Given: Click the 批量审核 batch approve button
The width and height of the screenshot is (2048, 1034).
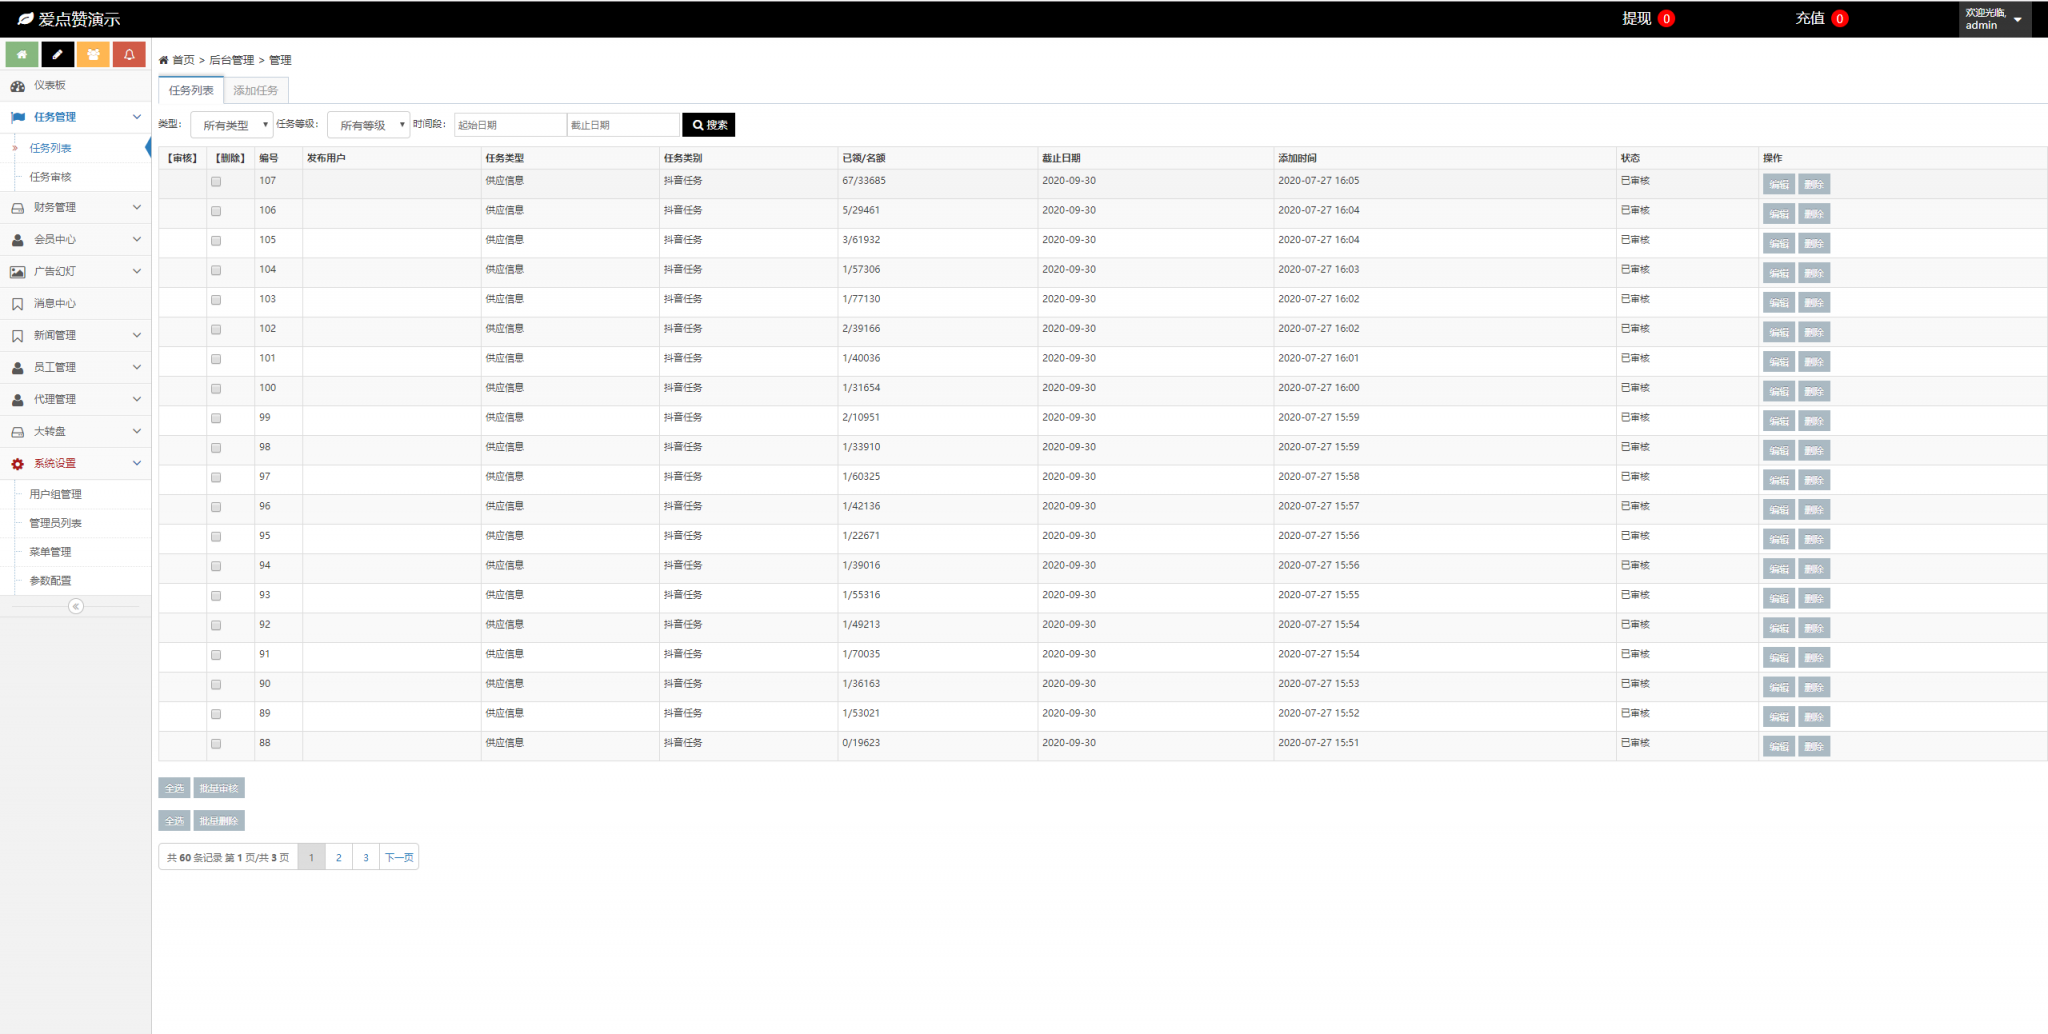Looking at the screenshot, I should pos(219,789).
